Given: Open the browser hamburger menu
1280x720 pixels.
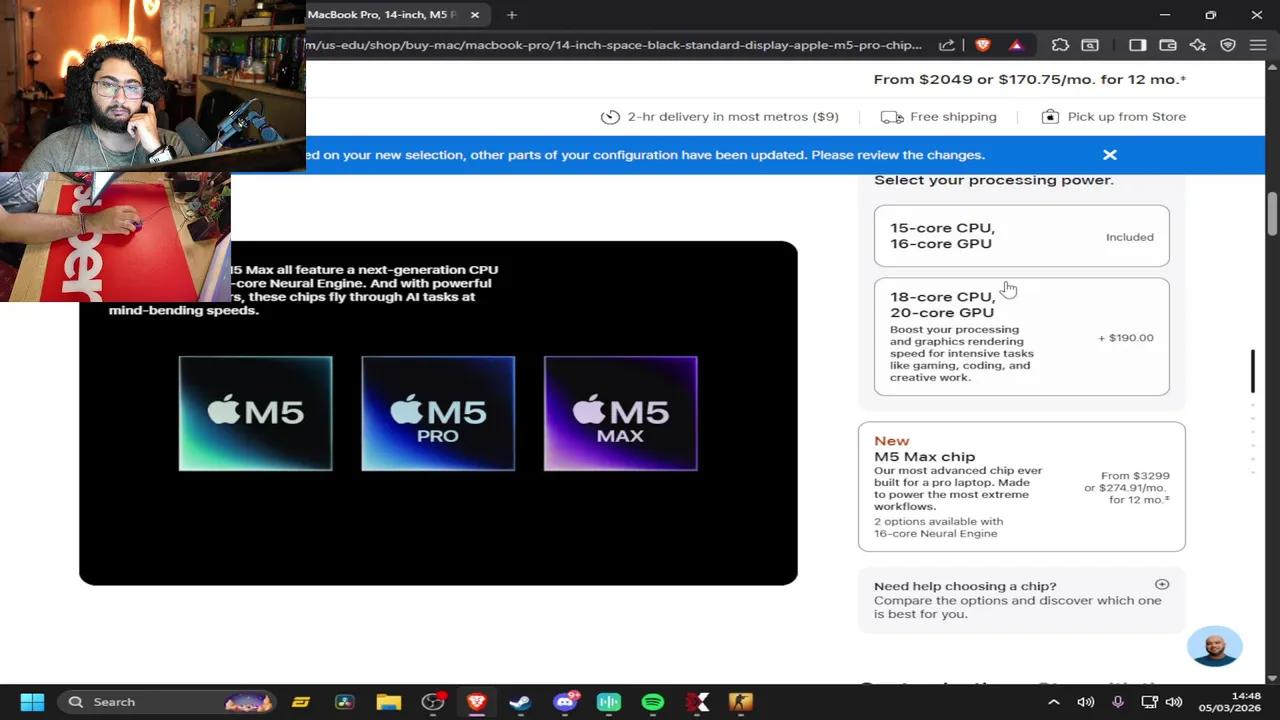Looking at the screenshot, I should click(x=1258, y=45).
